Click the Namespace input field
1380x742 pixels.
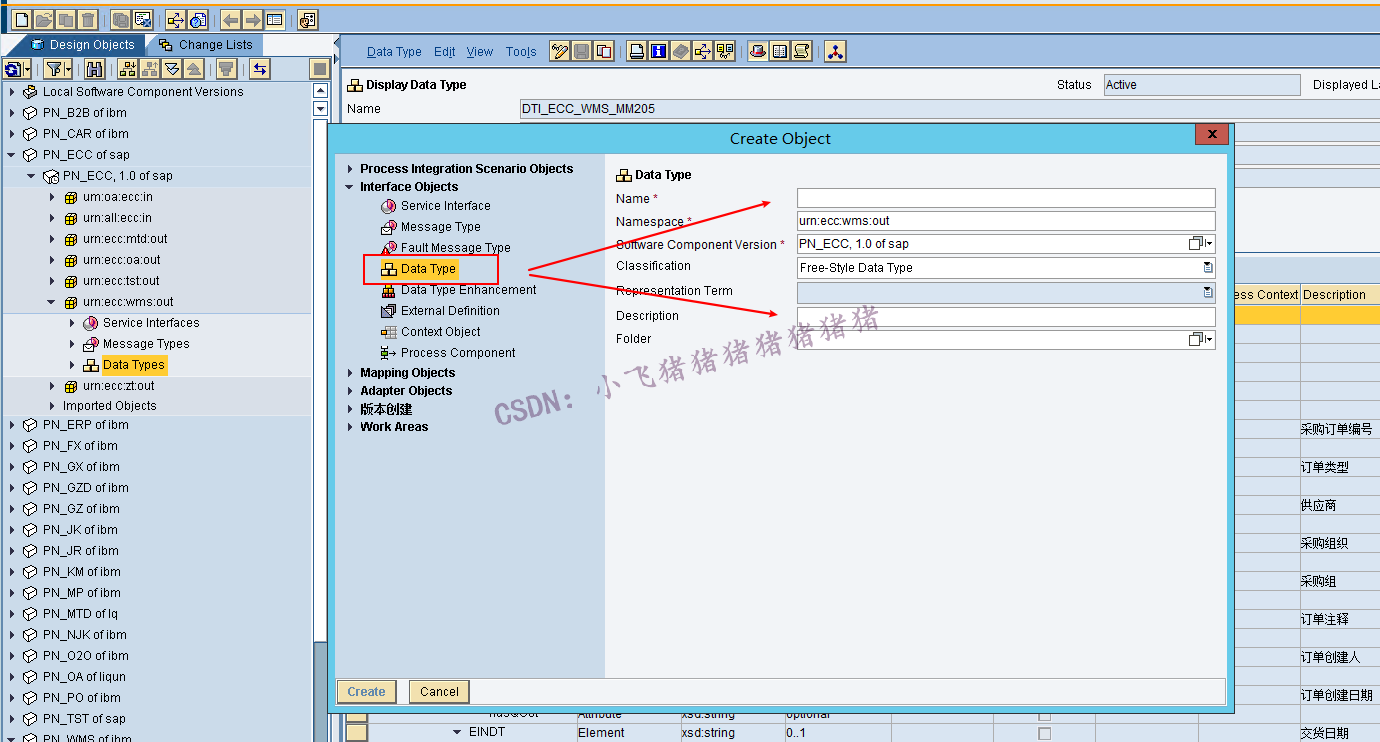[1006, 221]
